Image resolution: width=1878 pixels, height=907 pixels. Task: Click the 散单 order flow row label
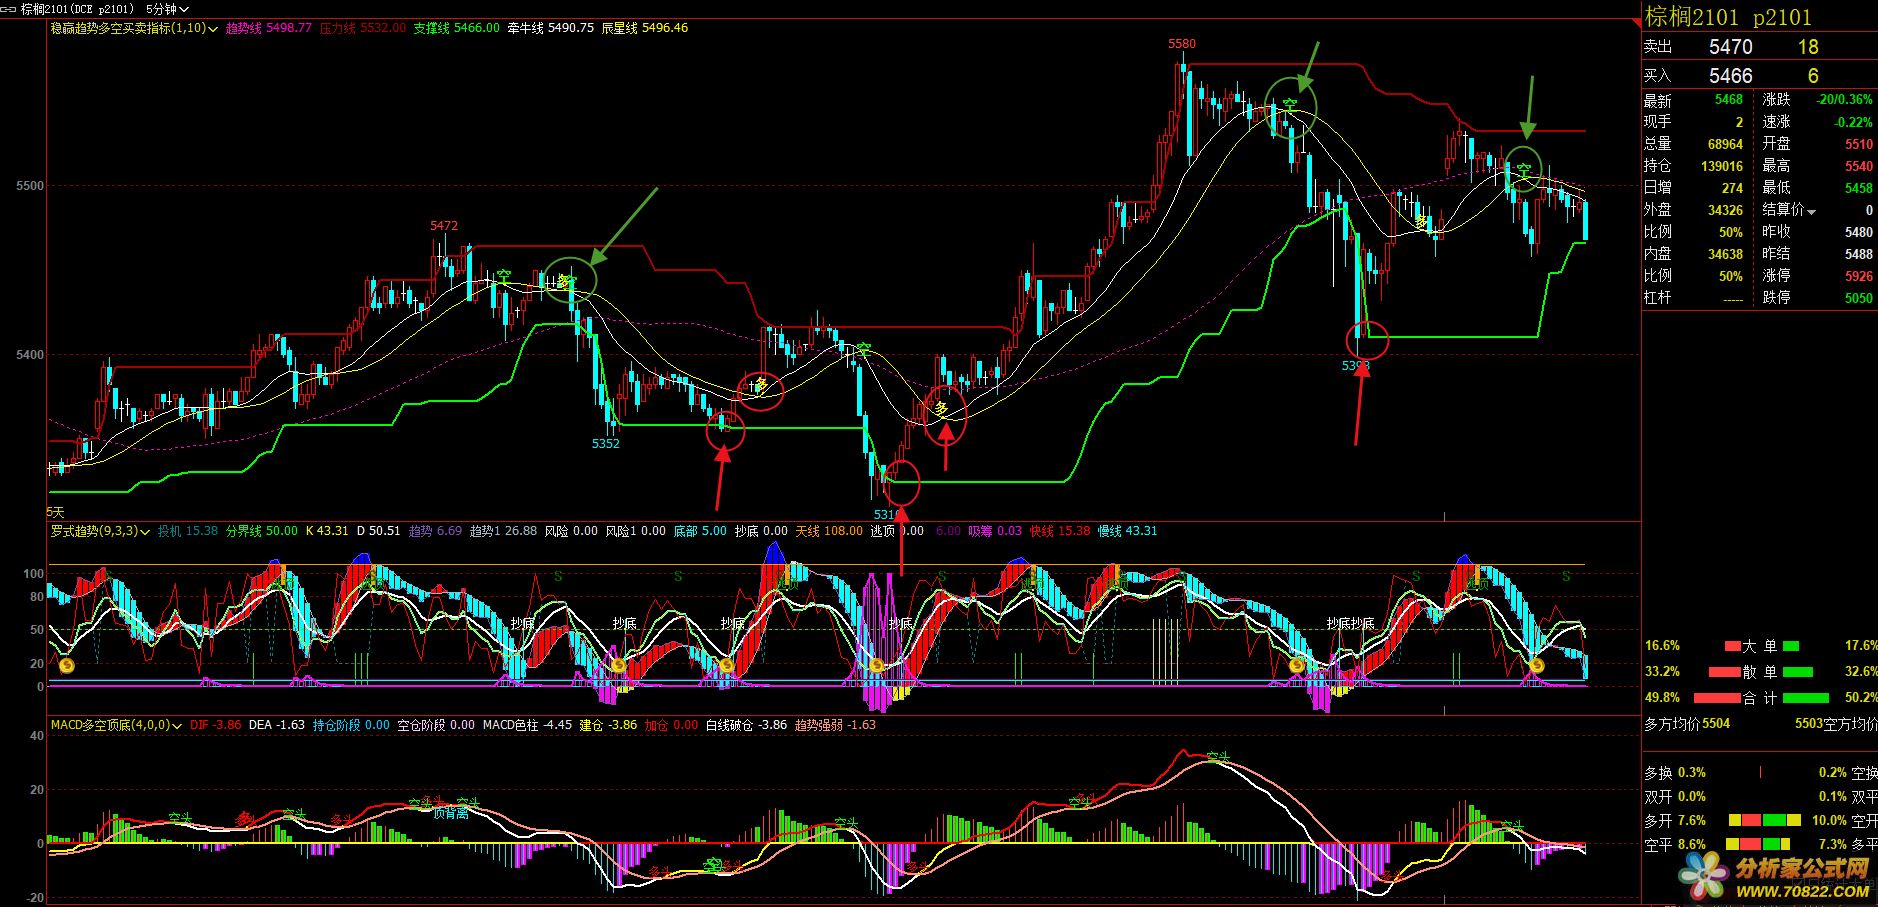tap(1760, 673)
